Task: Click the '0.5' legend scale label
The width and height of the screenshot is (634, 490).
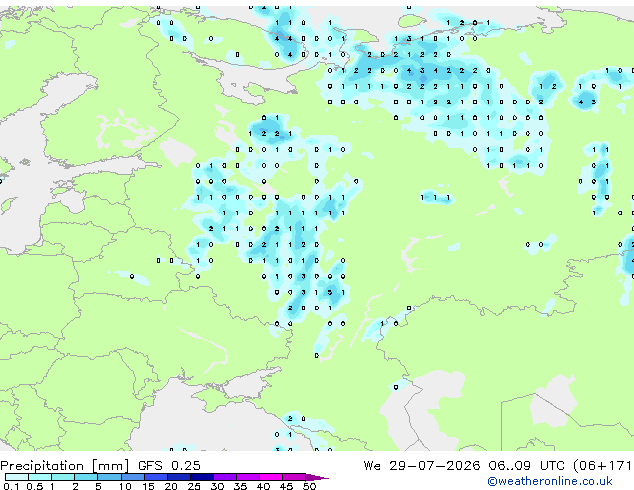Action: click(34, 486)
